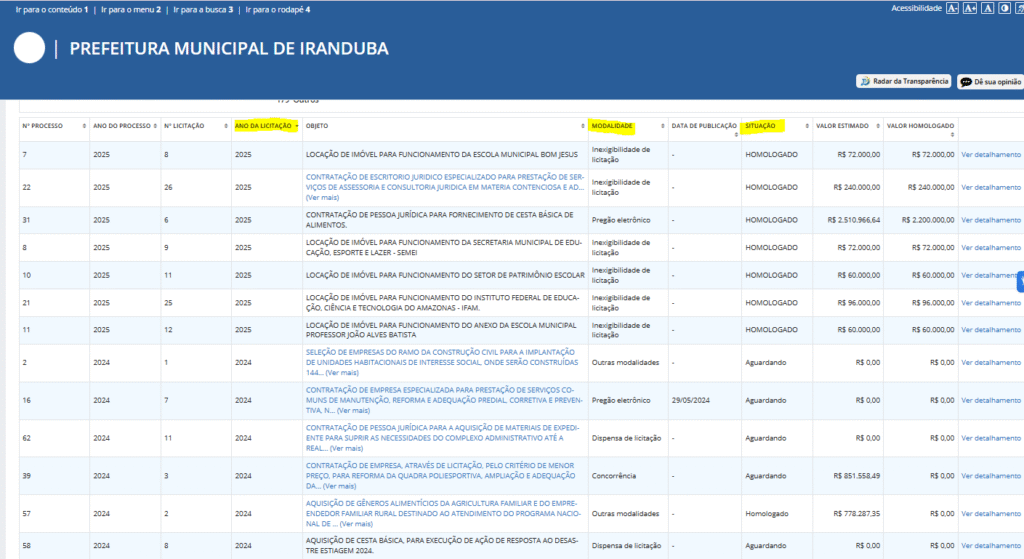This screenshot has width=1024, height=559.
Task: Go to 'Ir para o rodapé' link
Action: point(278,9)
